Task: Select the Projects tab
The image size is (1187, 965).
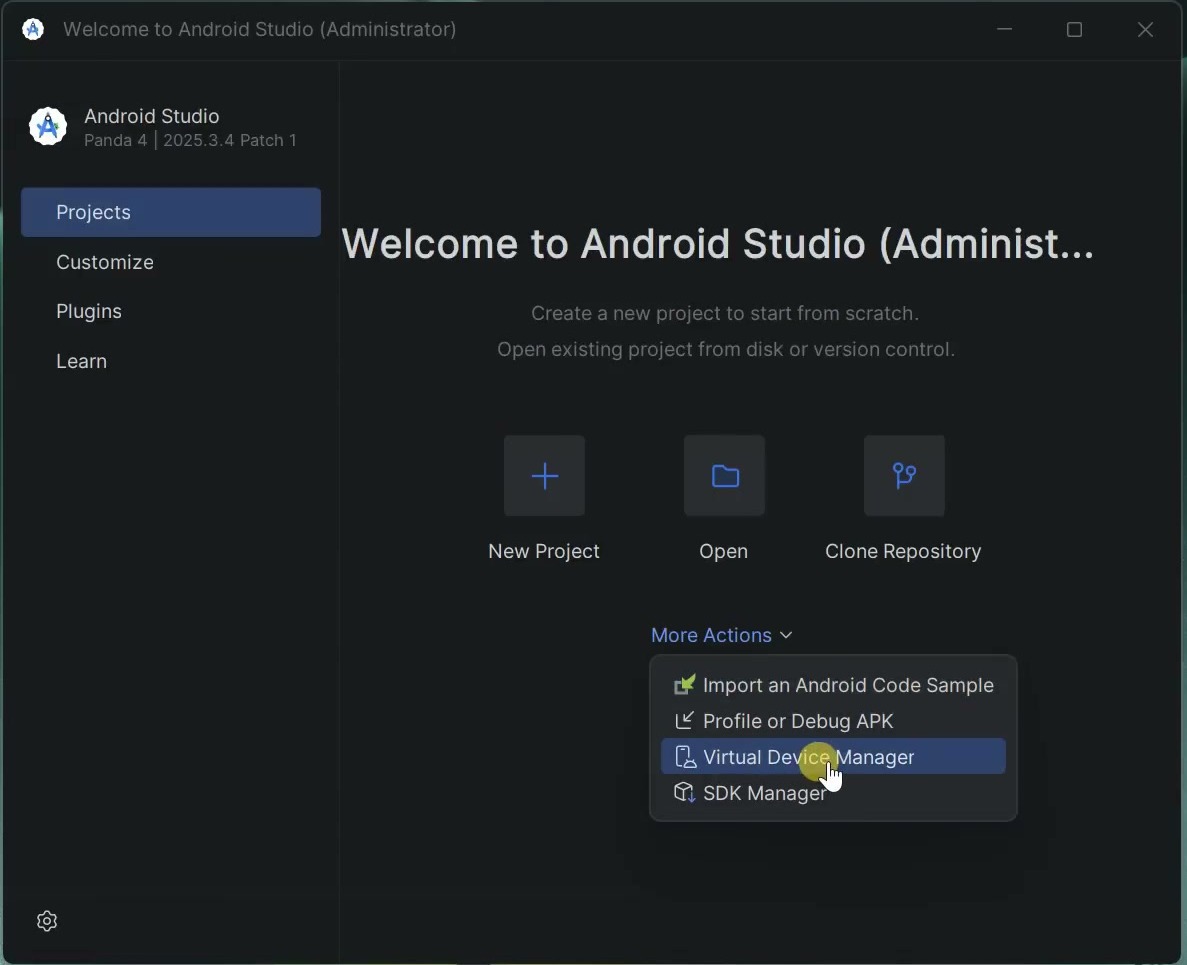Action: (x=171, y=212)
